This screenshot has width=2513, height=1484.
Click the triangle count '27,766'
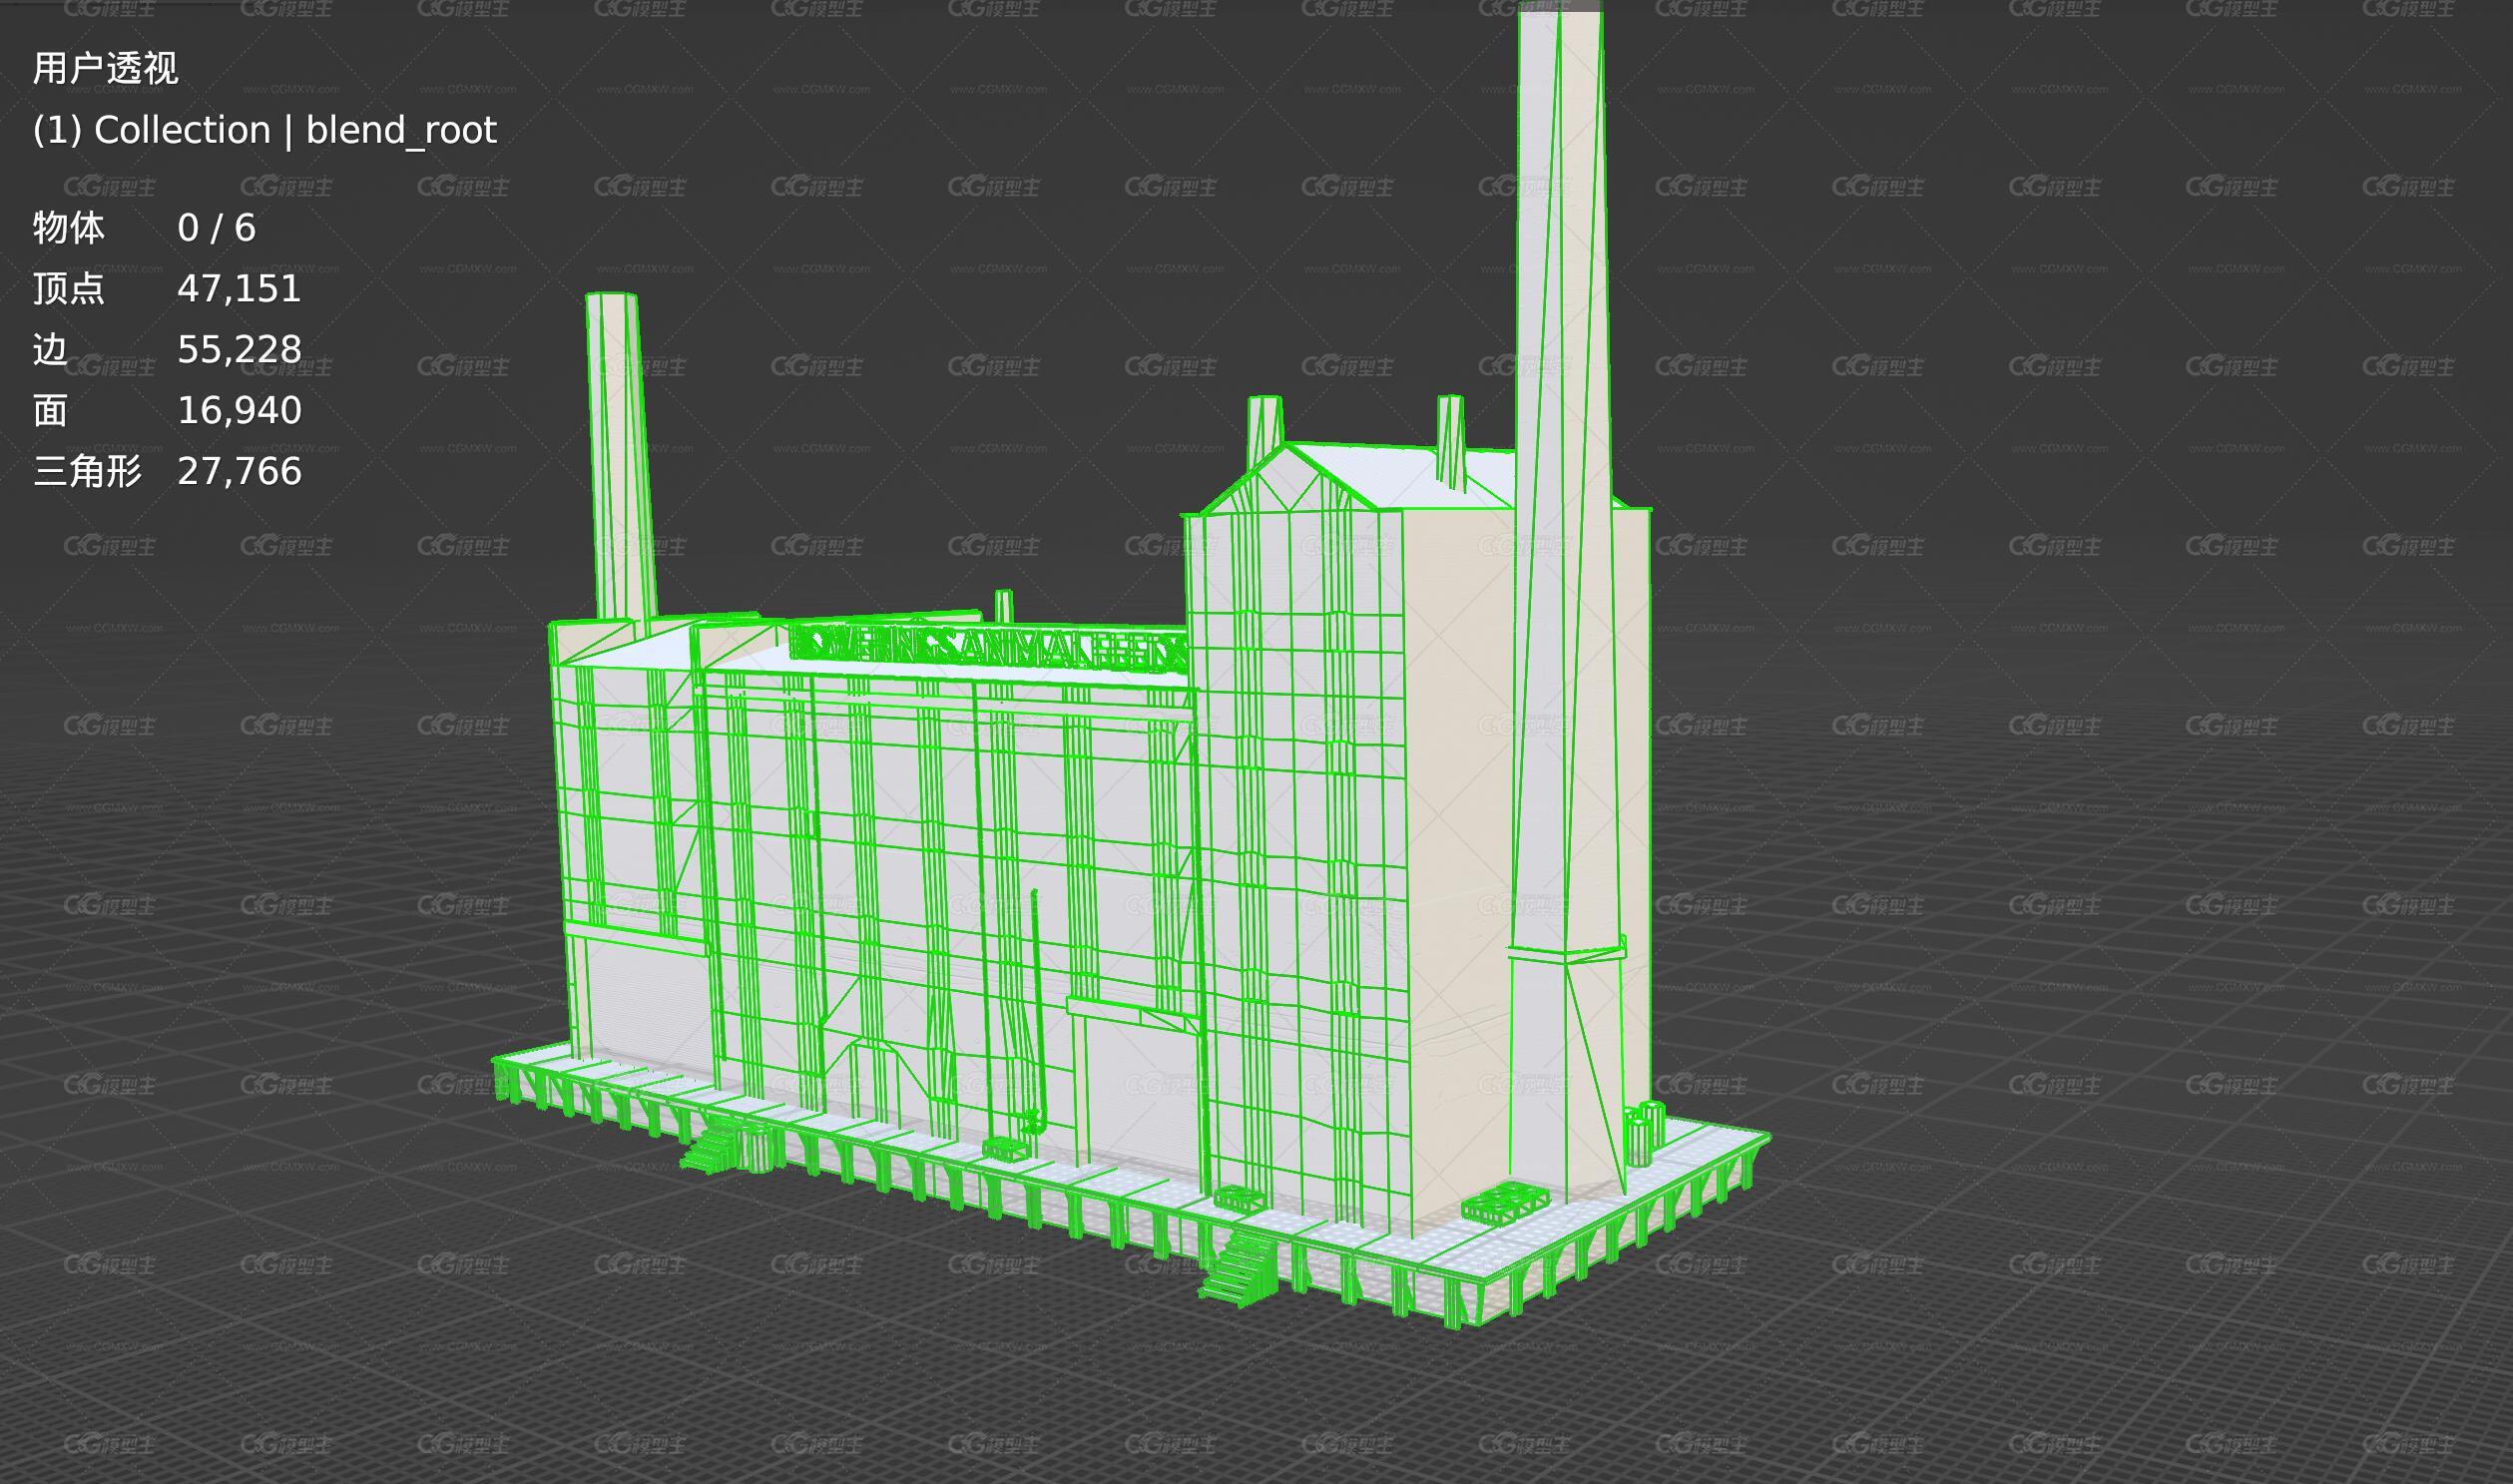[239, 471]
